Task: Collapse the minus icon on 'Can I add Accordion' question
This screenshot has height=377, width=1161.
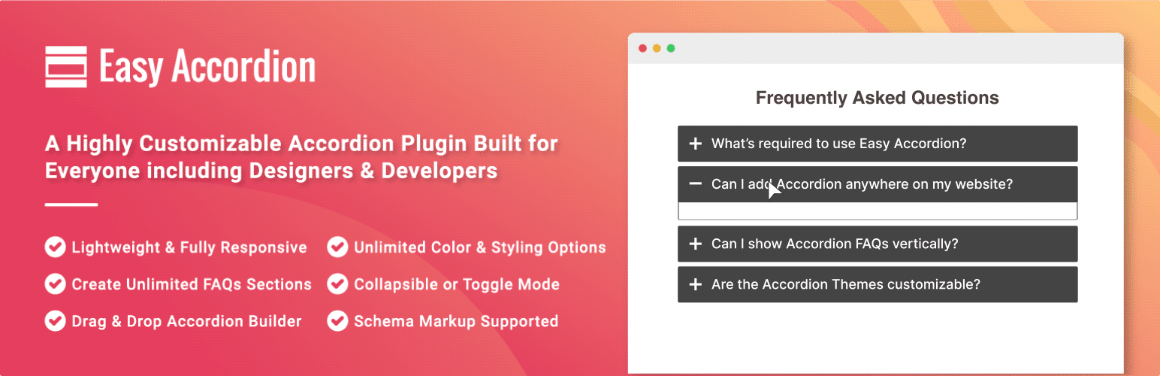Action: coord(695,184)
